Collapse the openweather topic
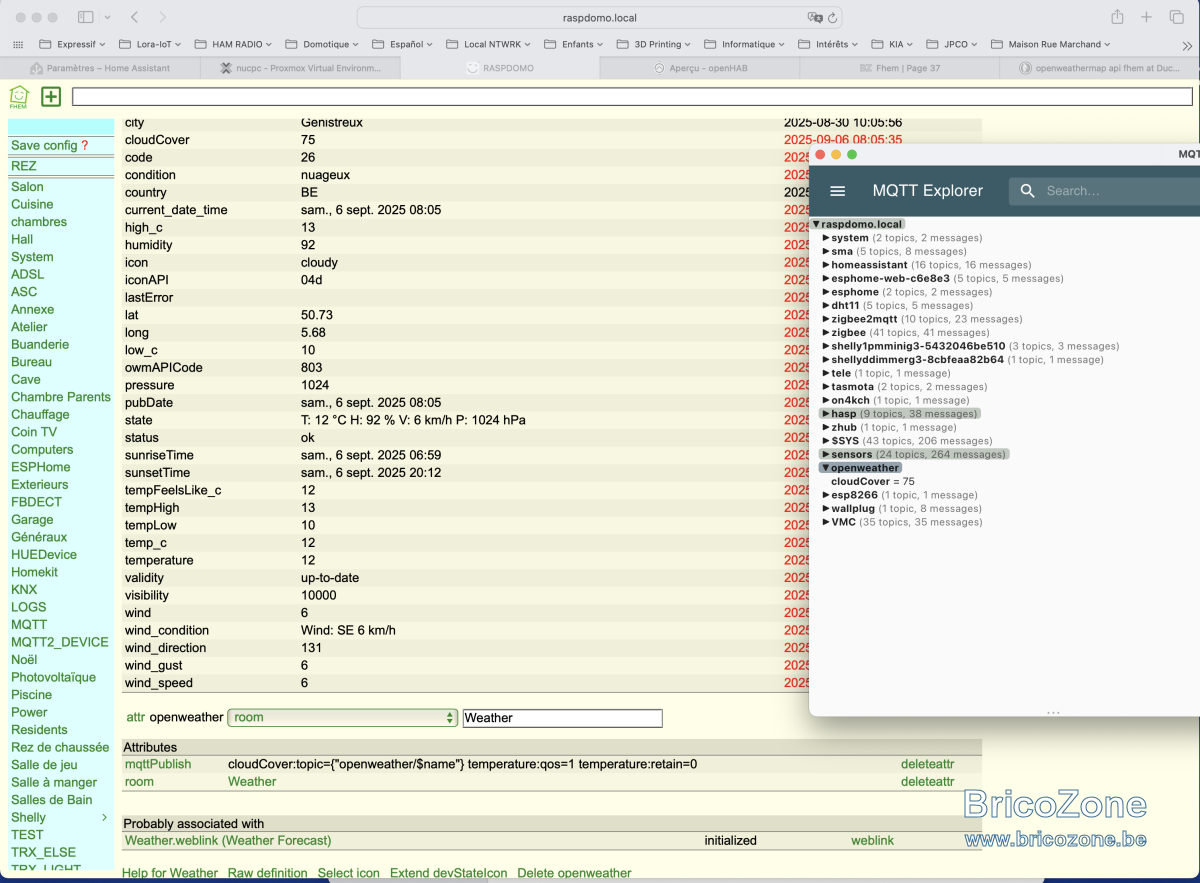 point(826,468)
